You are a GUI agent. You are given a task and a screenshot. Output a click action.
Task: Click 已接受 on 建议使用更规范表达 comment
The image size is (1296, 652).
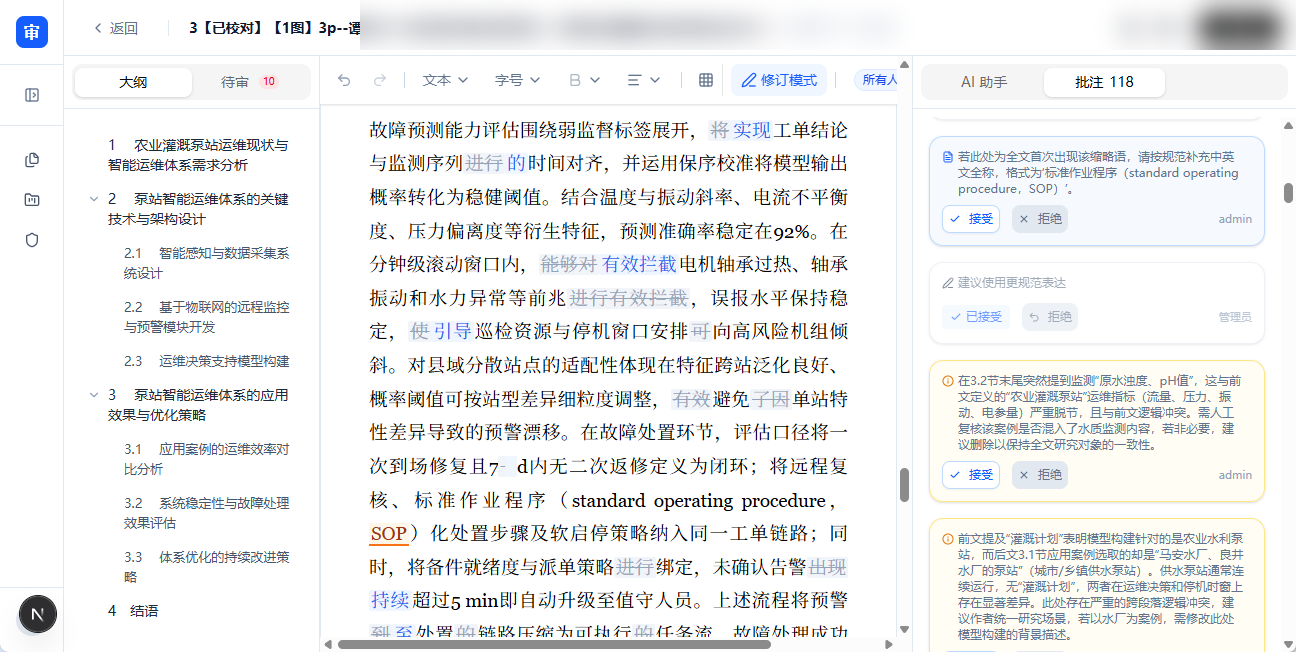(974, 317)
